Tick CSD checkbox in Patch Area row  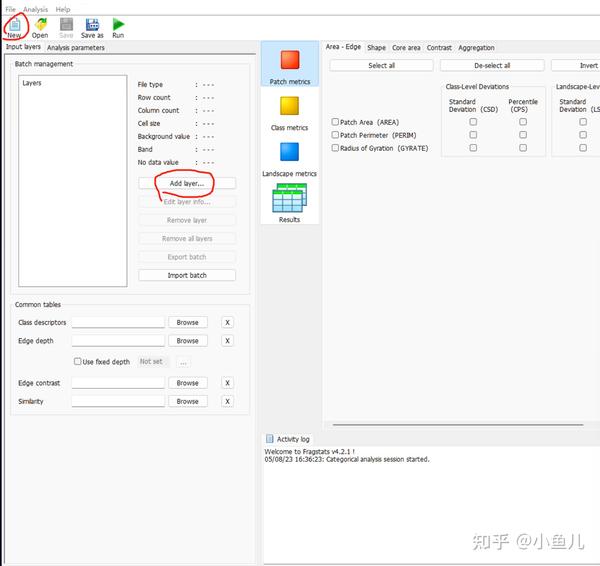click(x=473, y=122)
